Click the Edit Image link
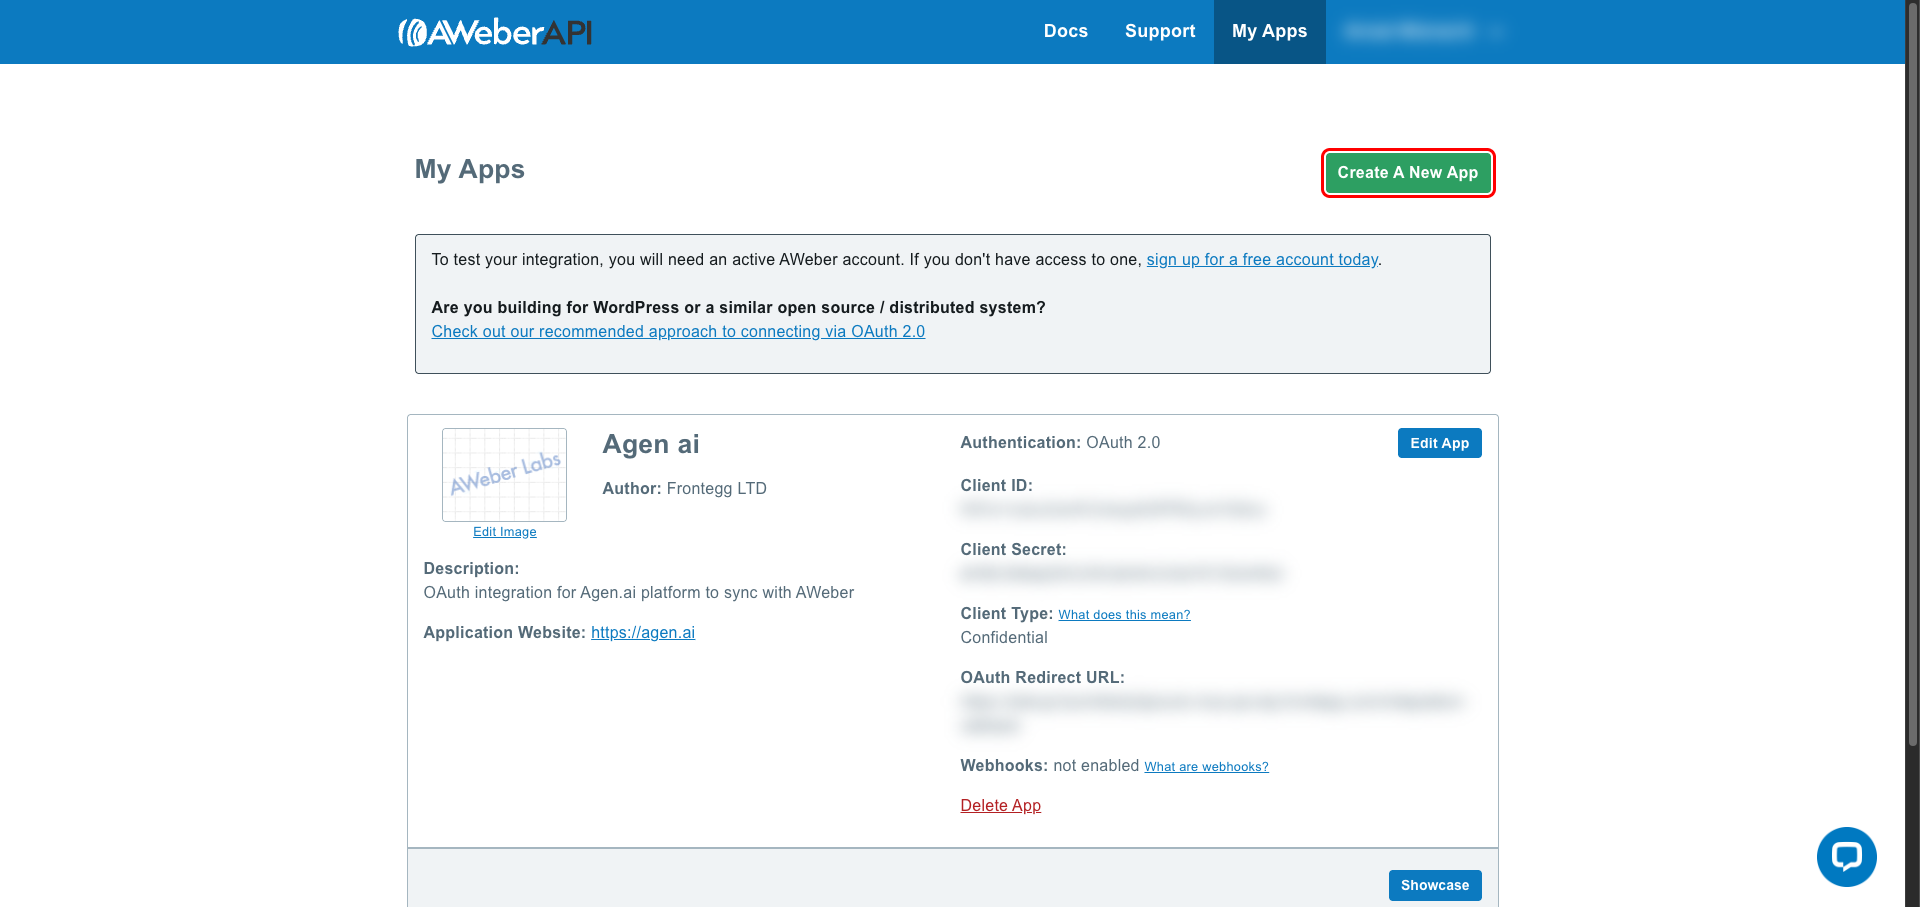This screenshot has width=1920, height=907. click(x=504, y=532)
